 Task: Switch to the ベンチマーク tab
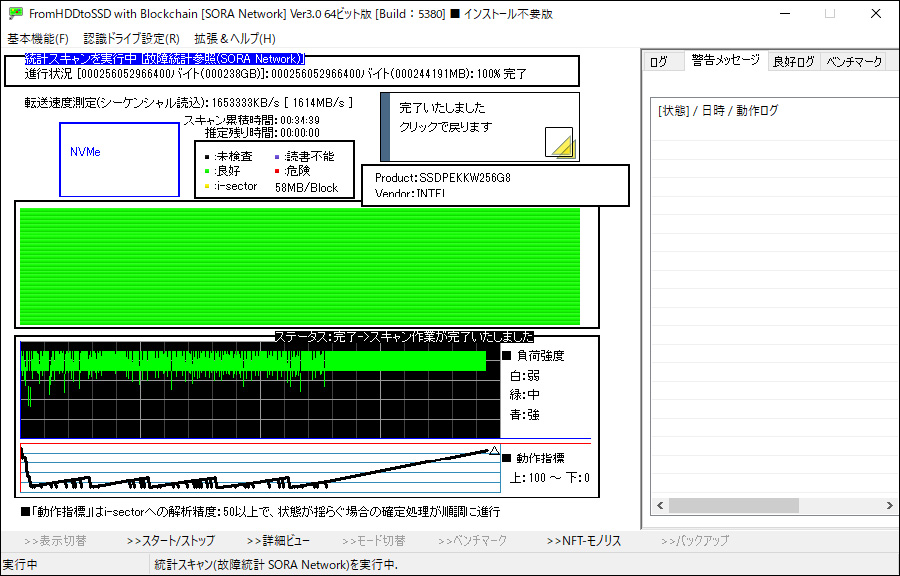[x=854, y=61]
